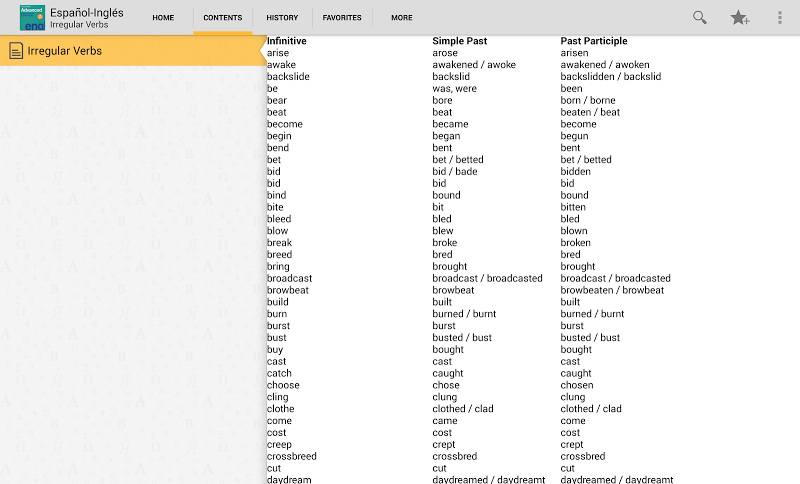Viewport: 800px width, 484px height.
Task: Click simple past 'came'
Action: (x=445, y=421)
